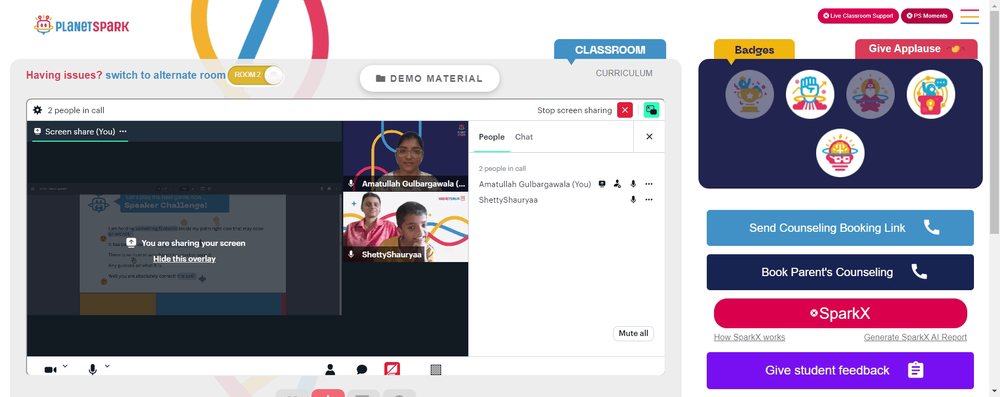Launch SparkX
The image size is (1000, 397).
click(x=840, y=313)
